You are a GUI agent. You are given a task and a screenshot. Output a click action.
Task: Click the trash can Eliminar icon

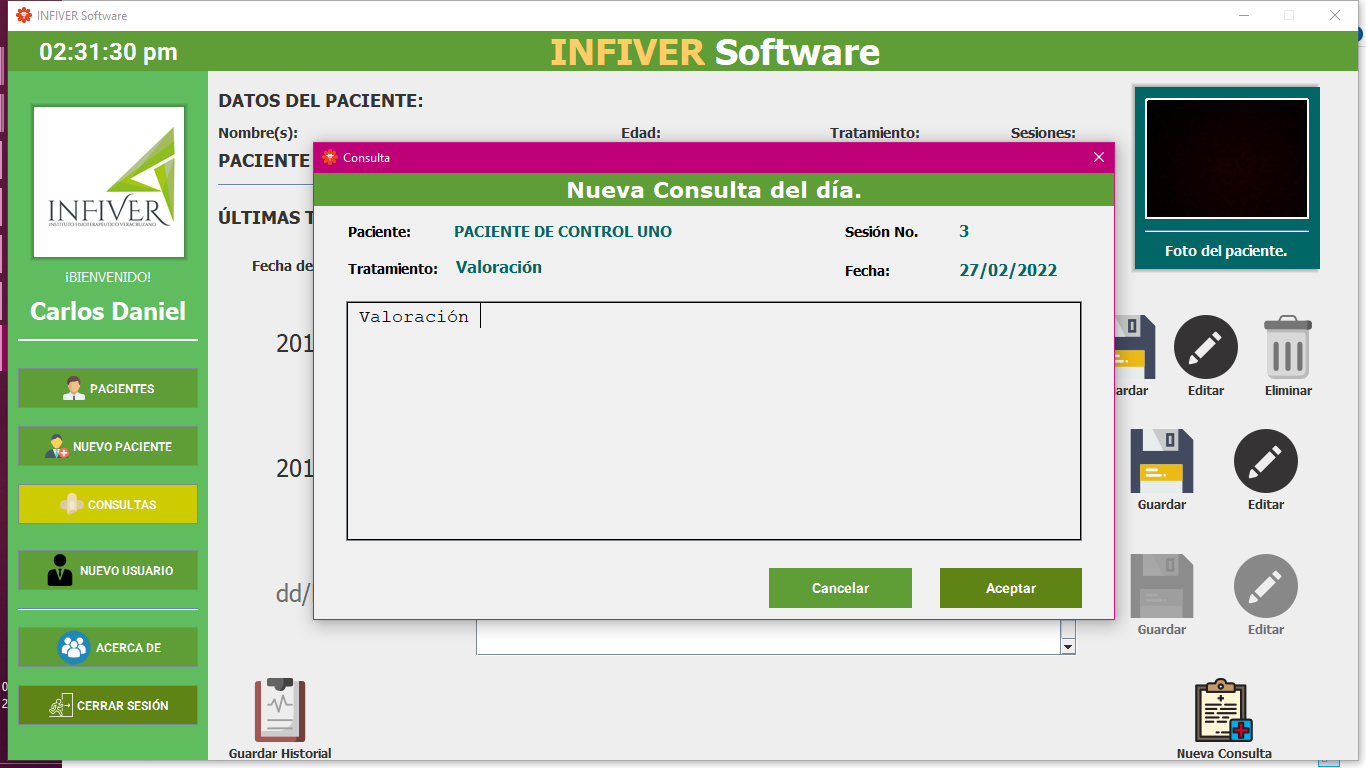click(1288, 346)
